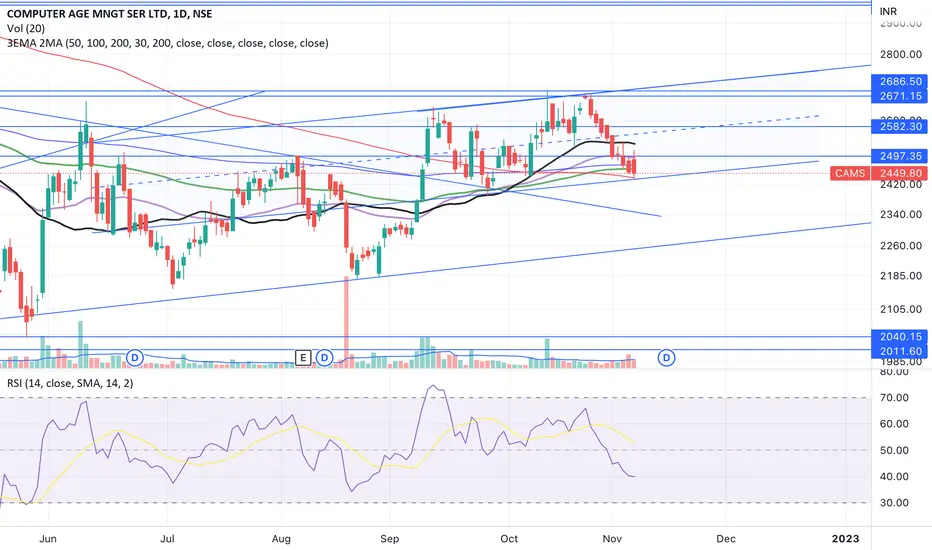The width and height of the screenshot is (932, 550).
Task: Click the 2340.00 price scale value
Action: (x=900, y=214)
